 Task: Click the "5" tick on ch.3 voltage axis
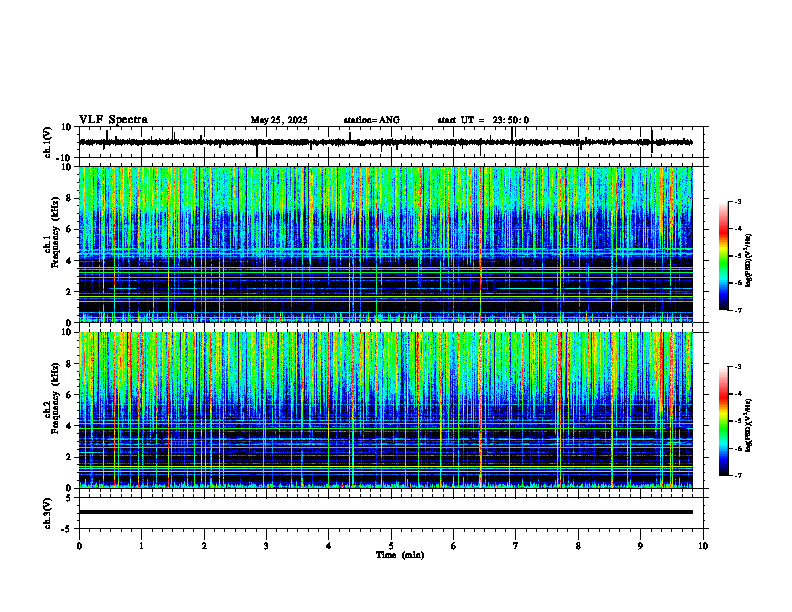69,498
